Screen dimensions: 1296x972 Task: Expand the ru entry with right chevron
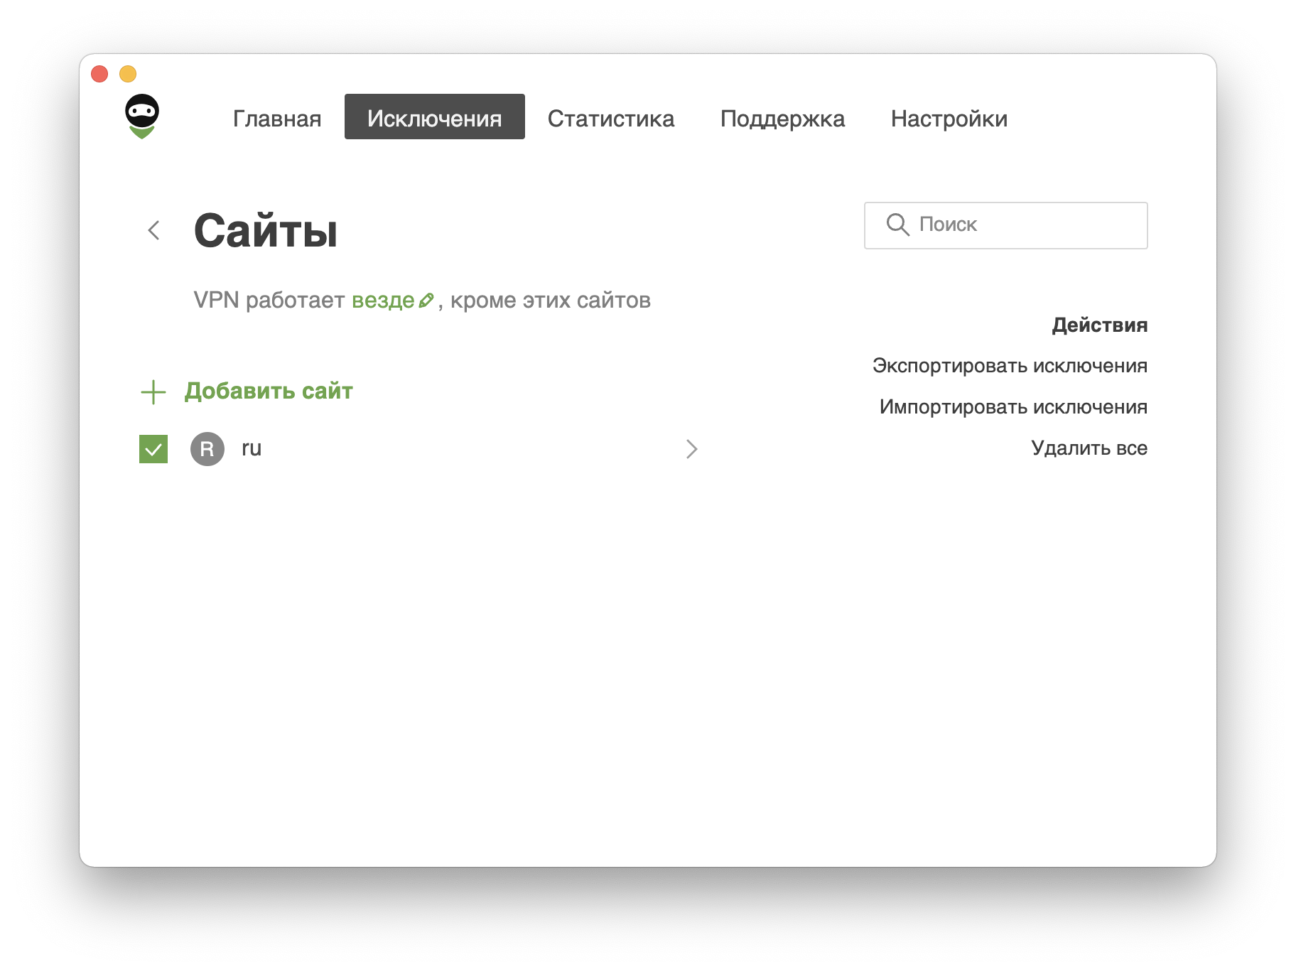[x=691, y=449]
